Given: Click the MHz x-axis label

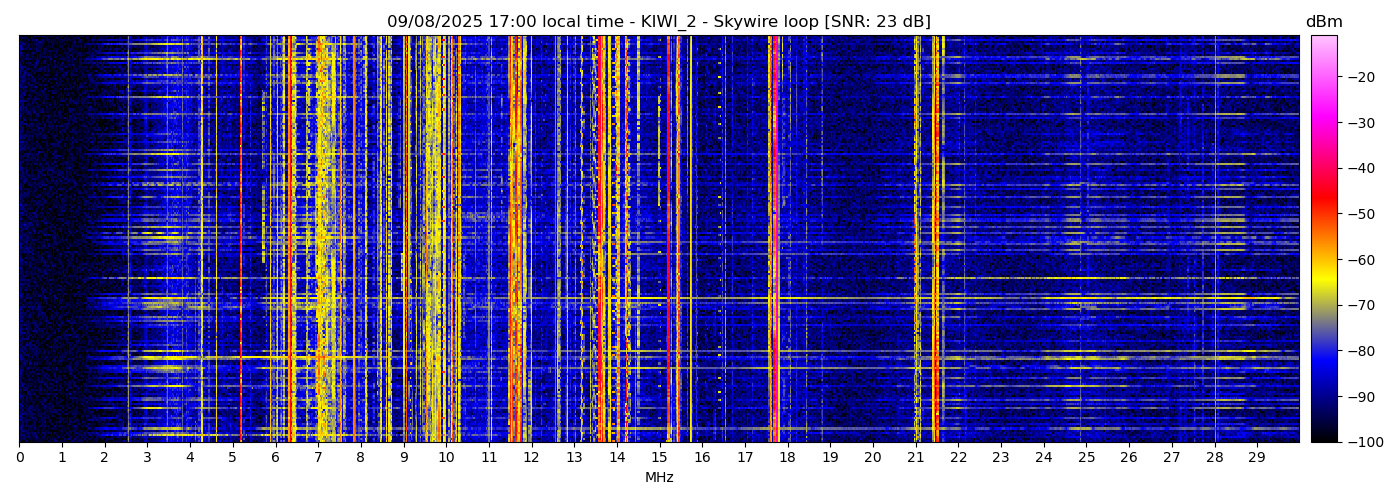Looking at the screenshot, I should tap(659, 478).
